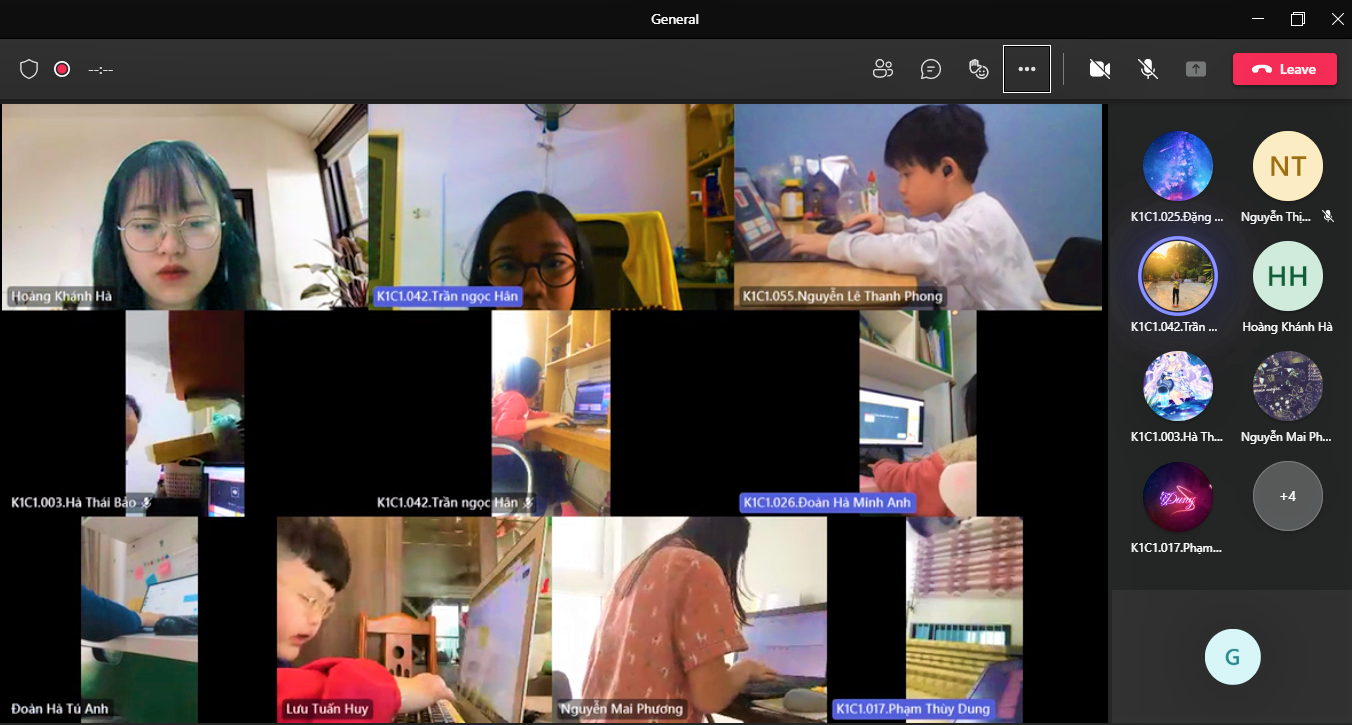Select Hoàng Khánh Hà's video tile

point(185,206)
